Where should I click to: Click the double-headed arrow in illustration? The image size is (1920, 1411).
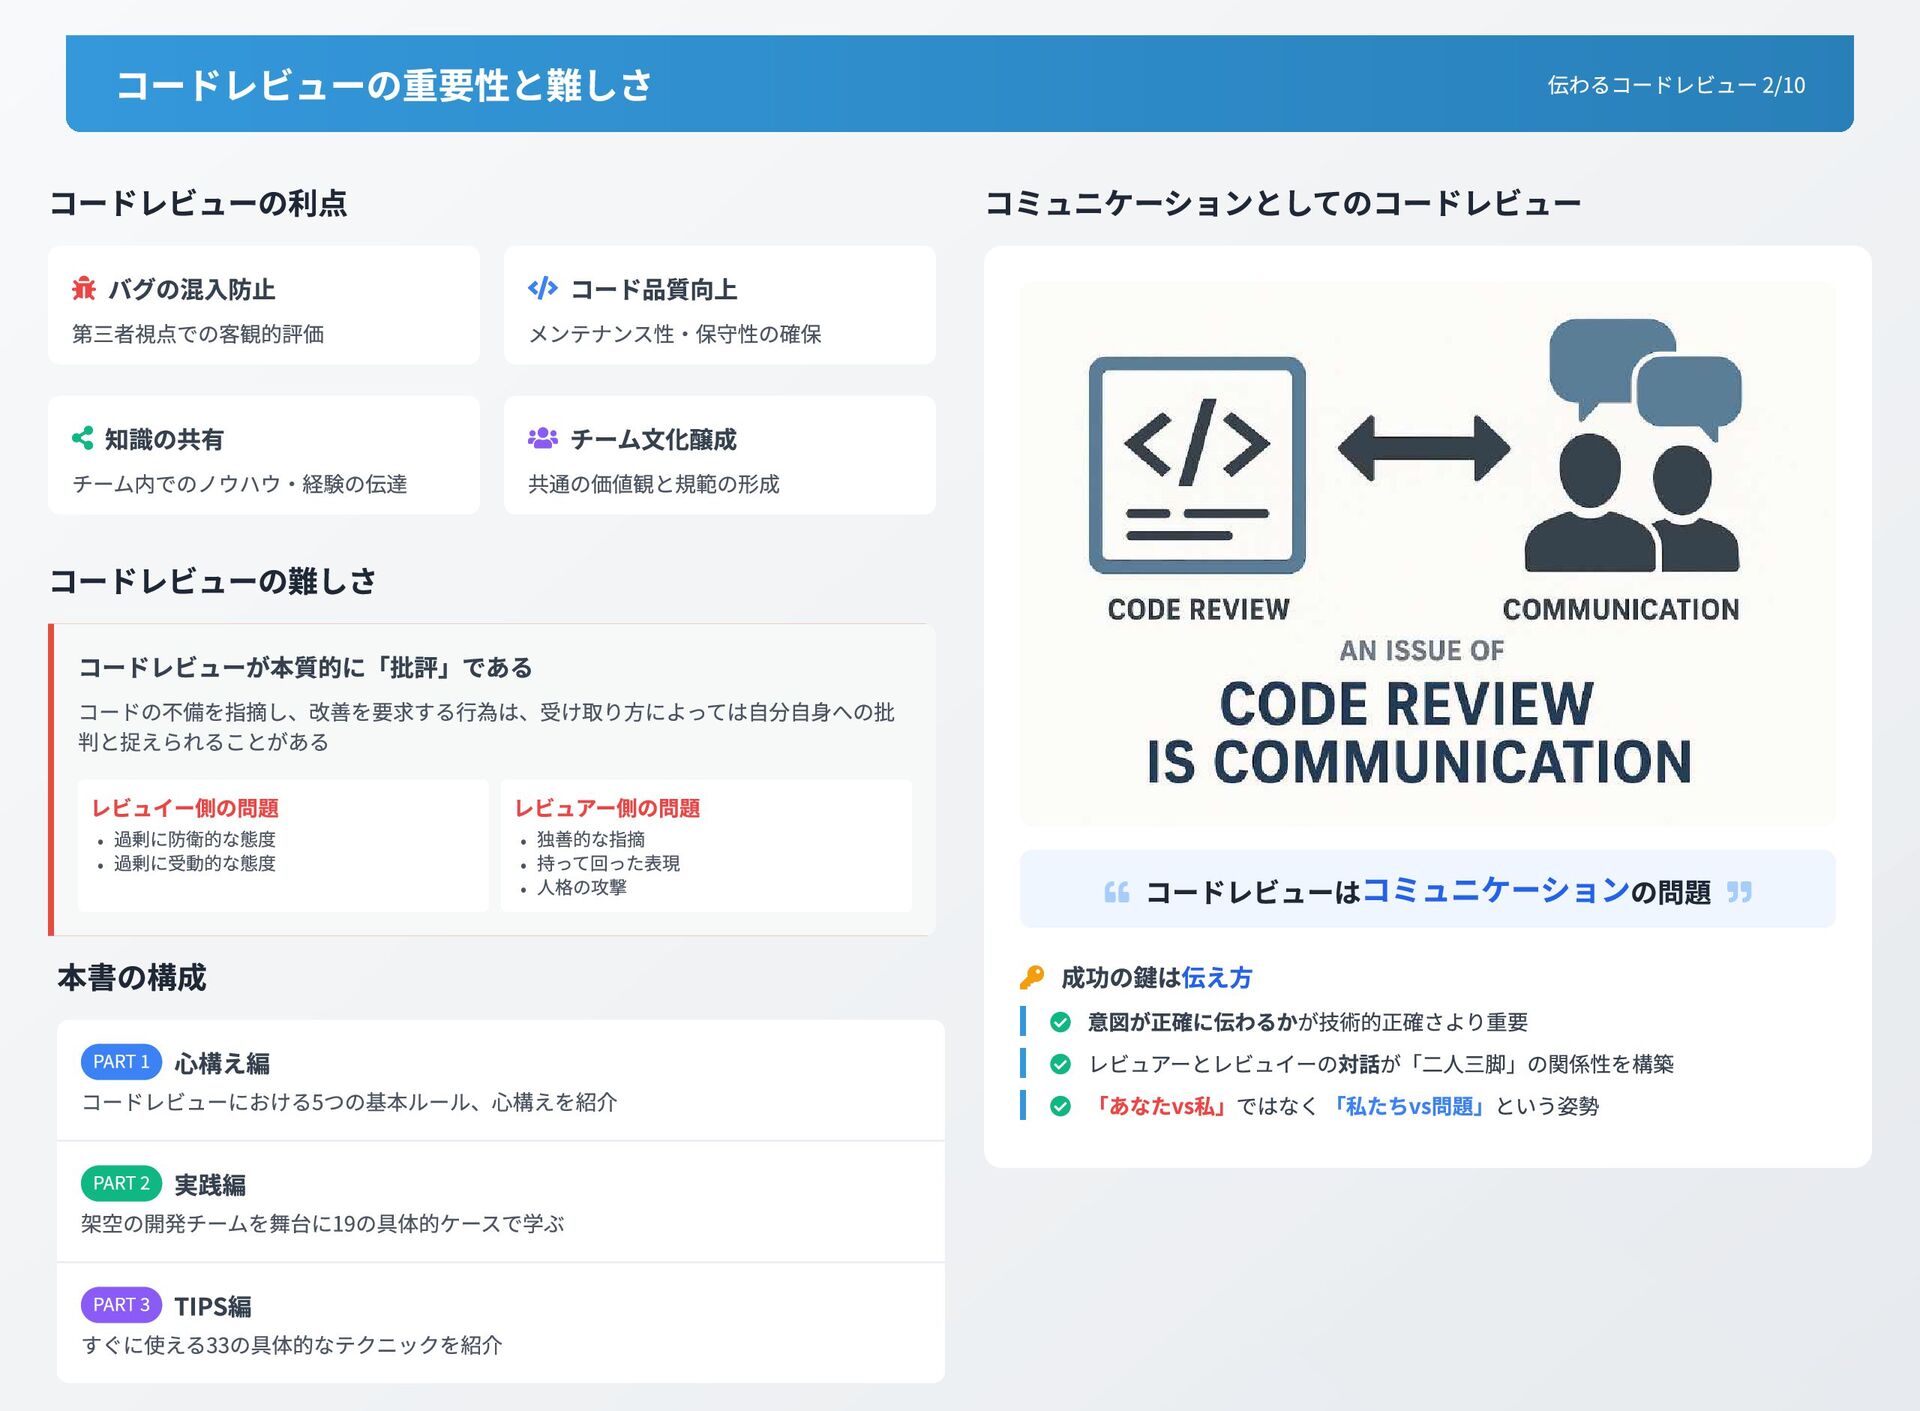click(x=1423, y=448)
